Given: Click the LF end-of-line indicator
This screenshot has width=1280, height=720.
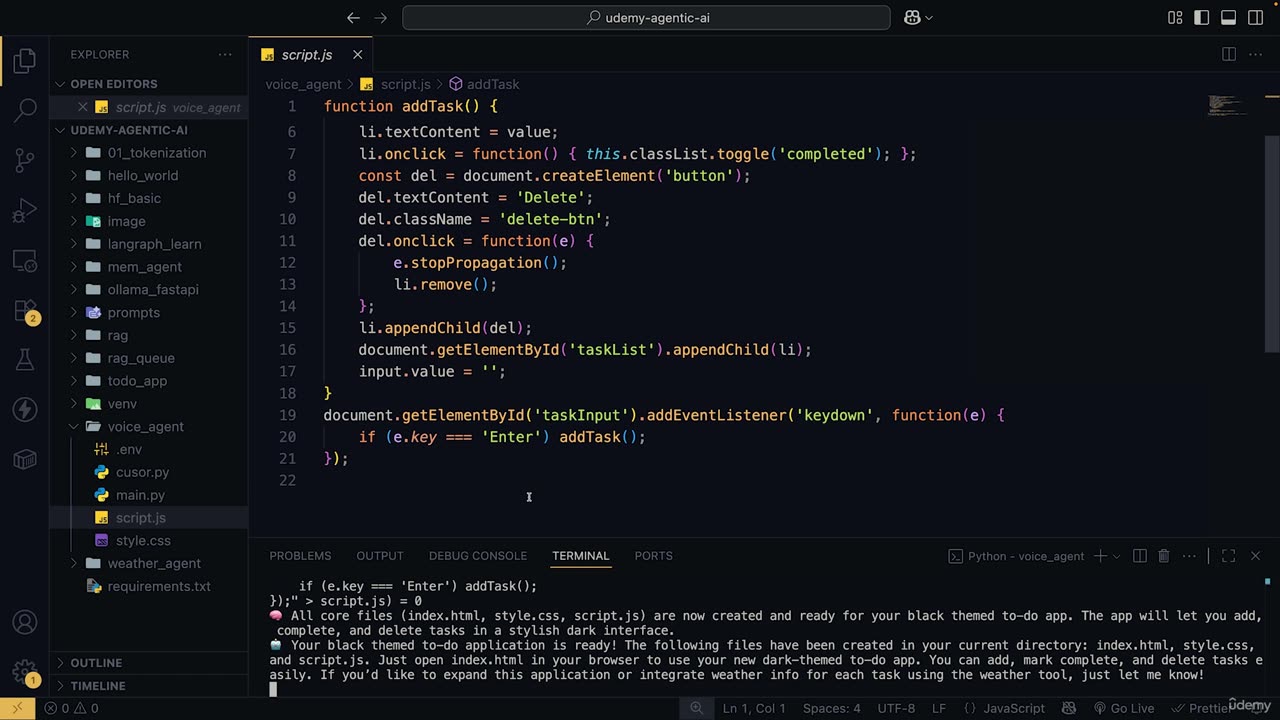Looking at the screenshot, I should pyautogui.click(x=939, y=708).
